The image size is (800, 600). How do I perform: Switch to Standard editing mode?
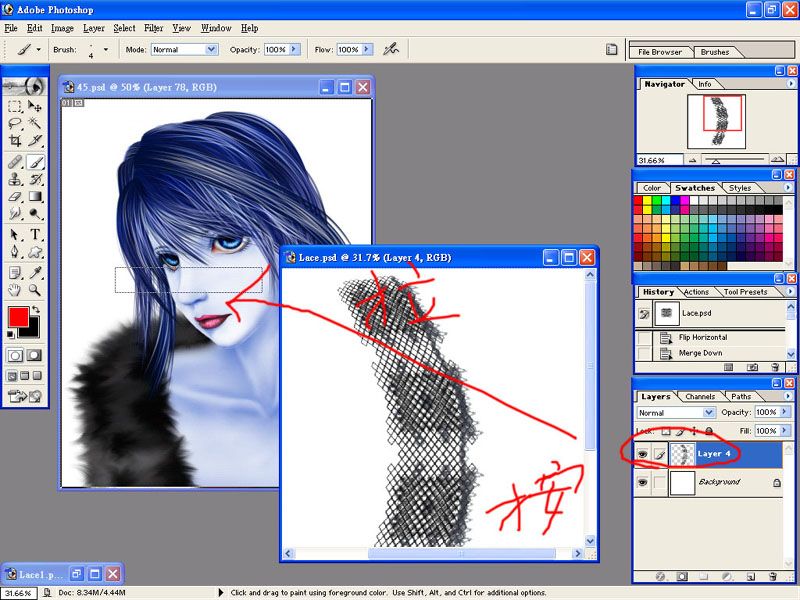[15, 355]
